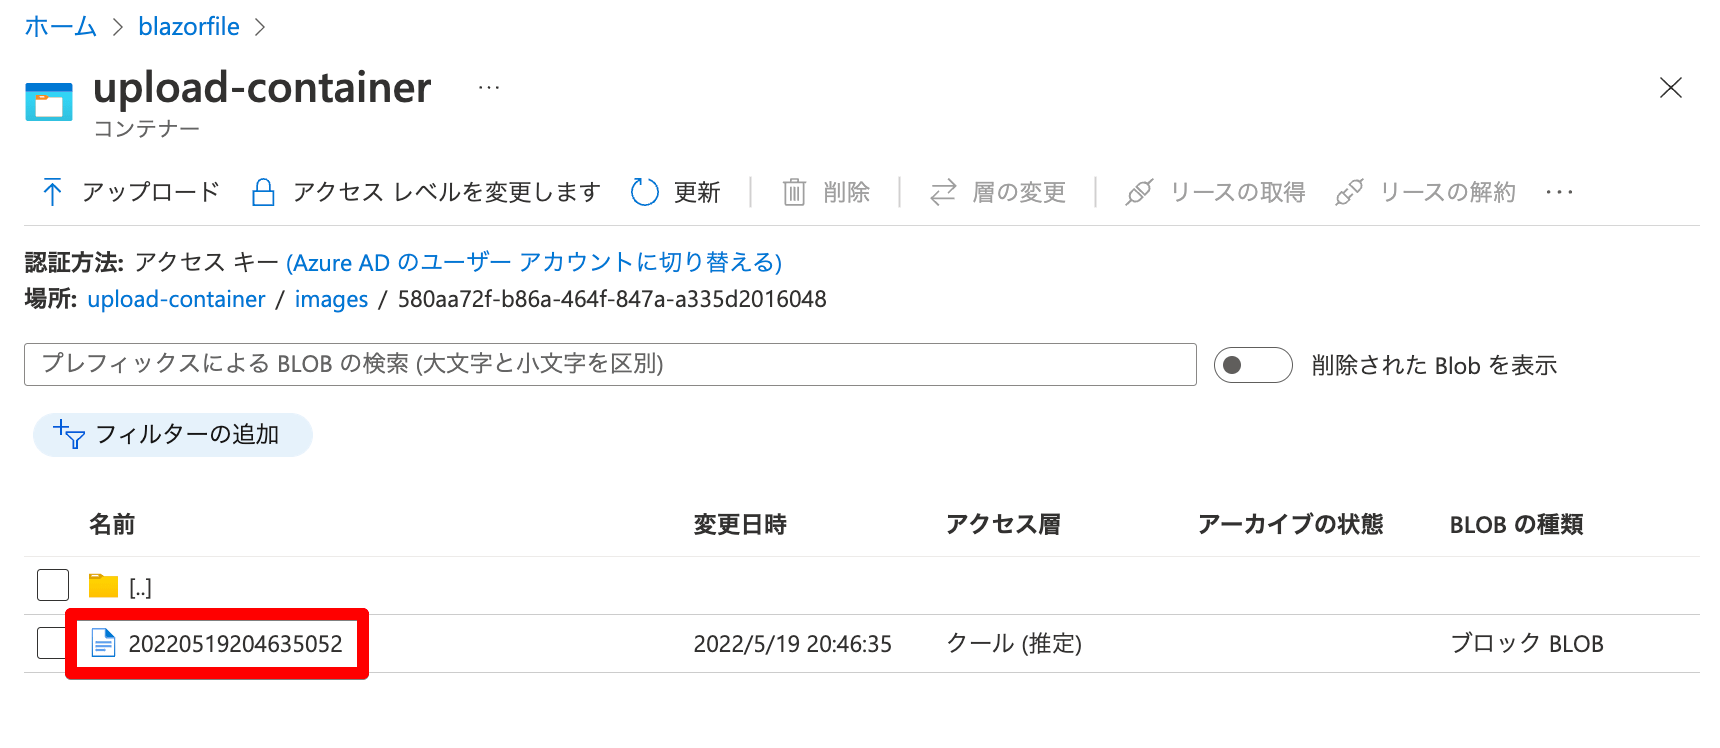Image resolution: width=1720 pixels, height=748 pixels.
Task: Click the Upload arrow icon in toolbar
Action: click(52, 192)
